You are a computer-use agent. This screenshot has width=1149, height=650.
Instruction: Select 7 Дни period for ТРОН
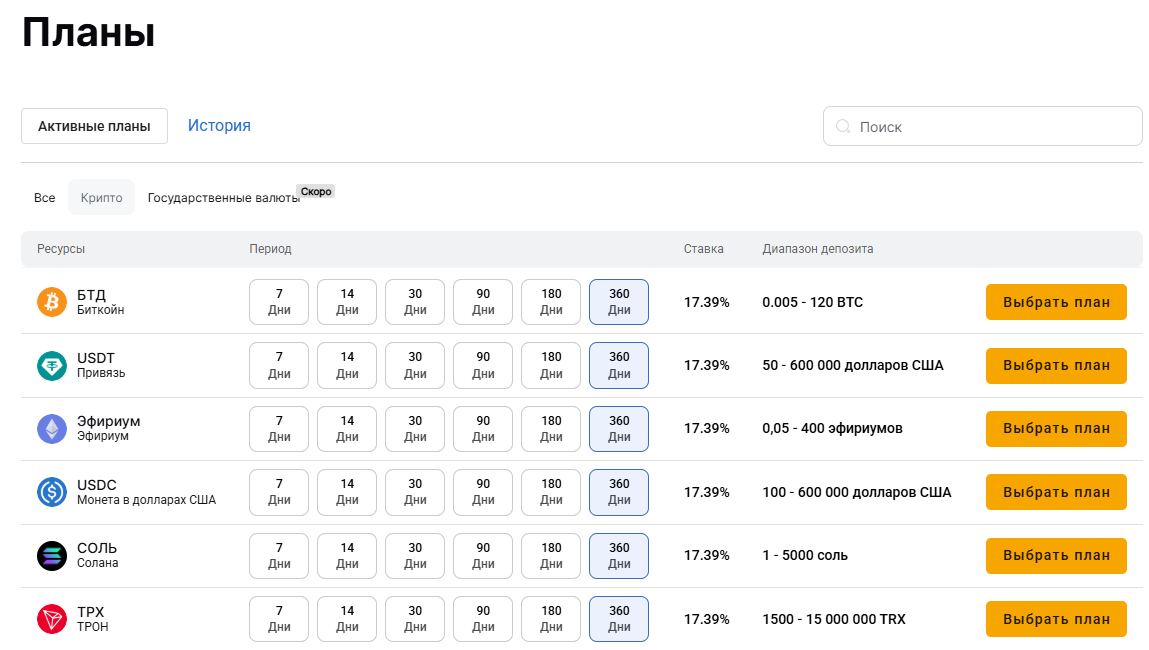(279, 619)
